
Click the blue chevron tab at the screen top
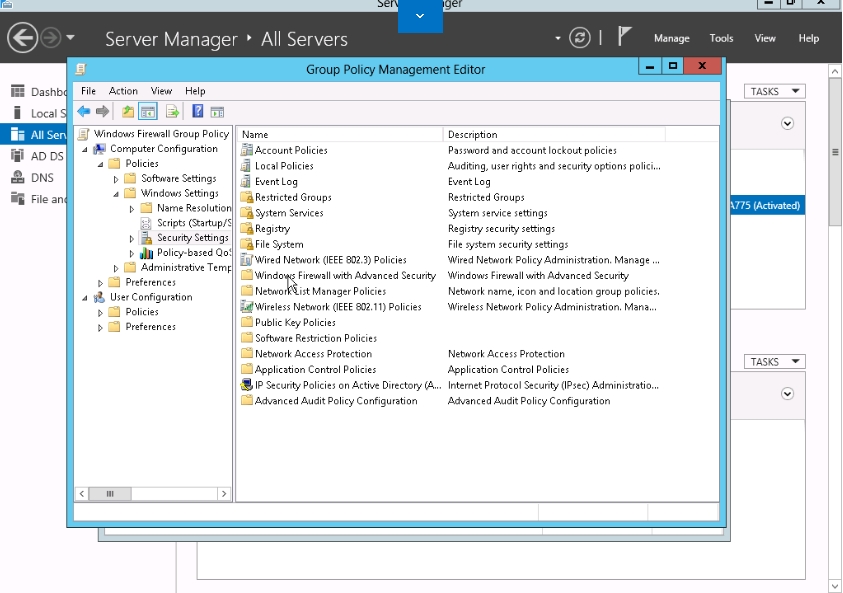pos(420,16)
